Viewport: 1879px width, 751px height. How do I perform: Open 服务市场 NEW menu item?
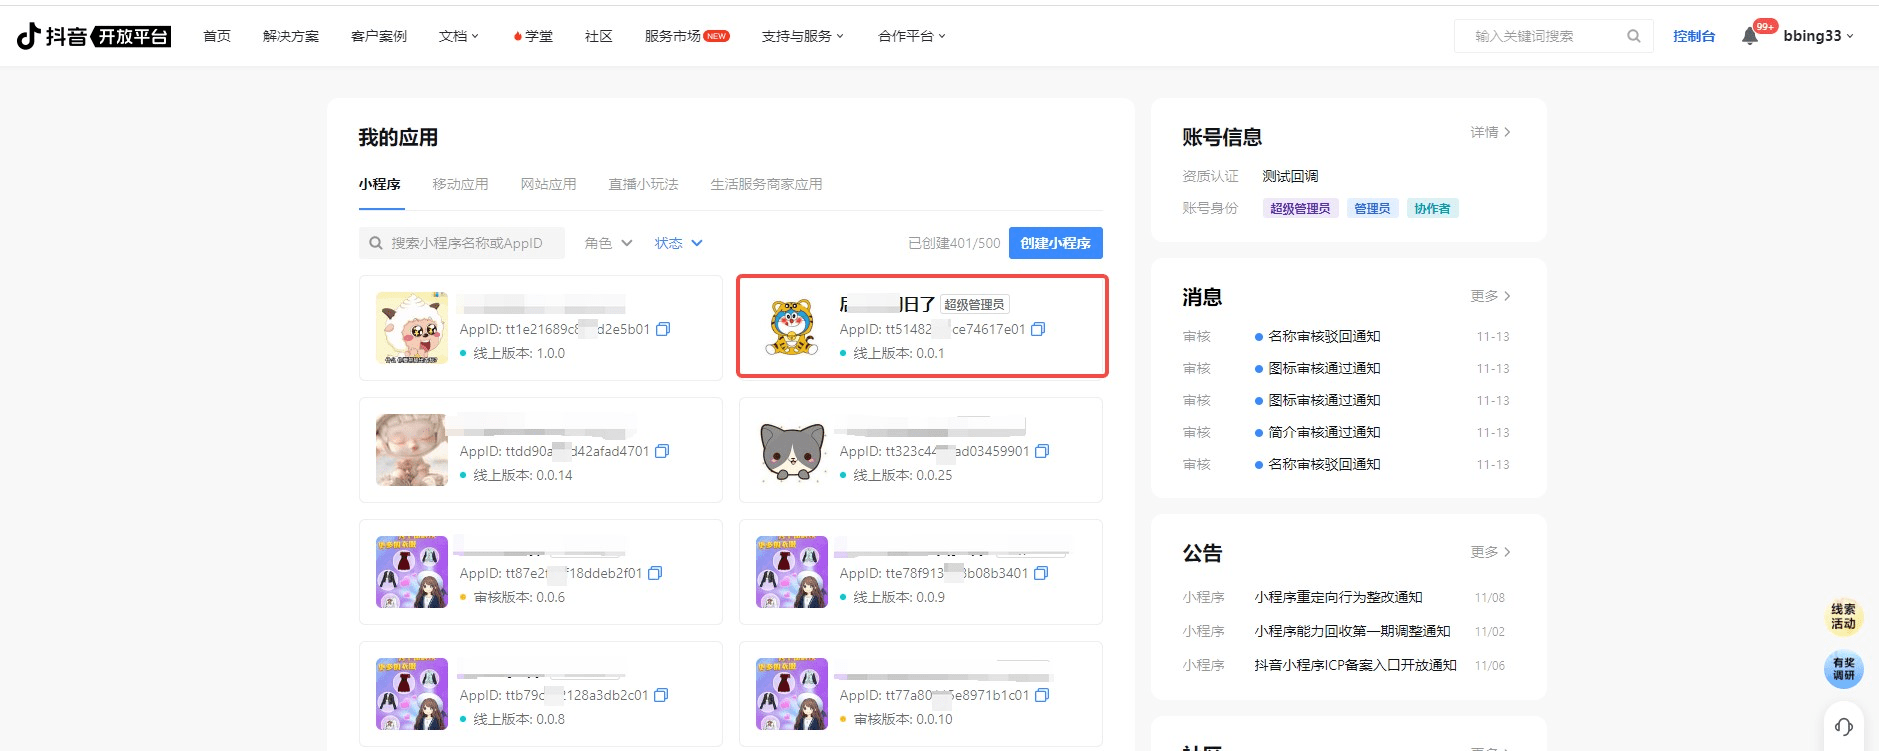pyautogui.click(x=687, y=36)
